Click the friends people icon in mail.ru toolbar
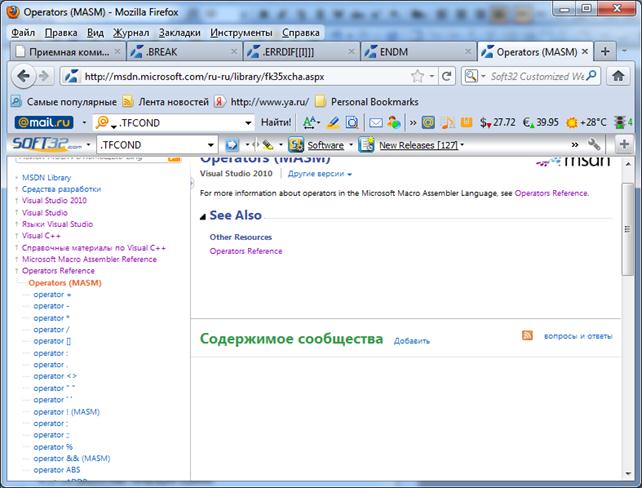The width and height of the screenshot is (642, 488). [x=394, y=122]
